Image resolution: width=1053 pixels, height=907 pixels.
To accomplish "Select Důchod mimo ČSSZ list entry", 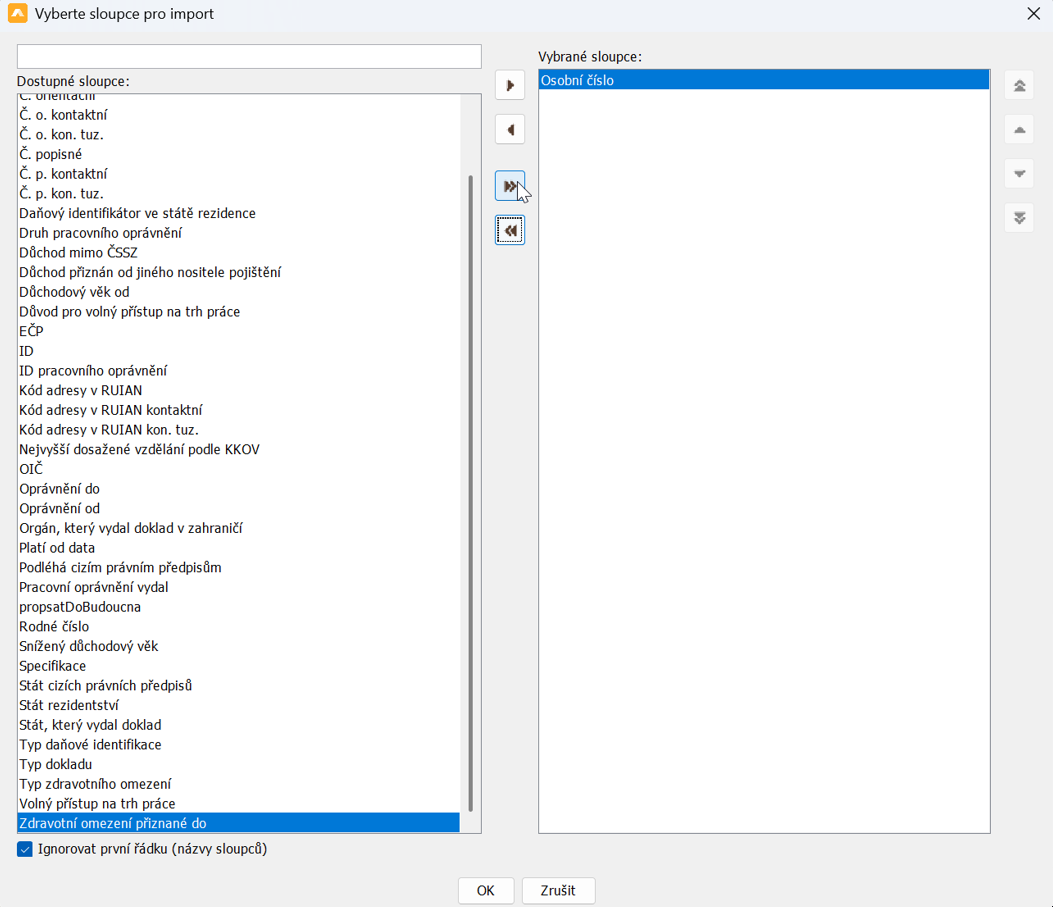I will click(78, 252).
